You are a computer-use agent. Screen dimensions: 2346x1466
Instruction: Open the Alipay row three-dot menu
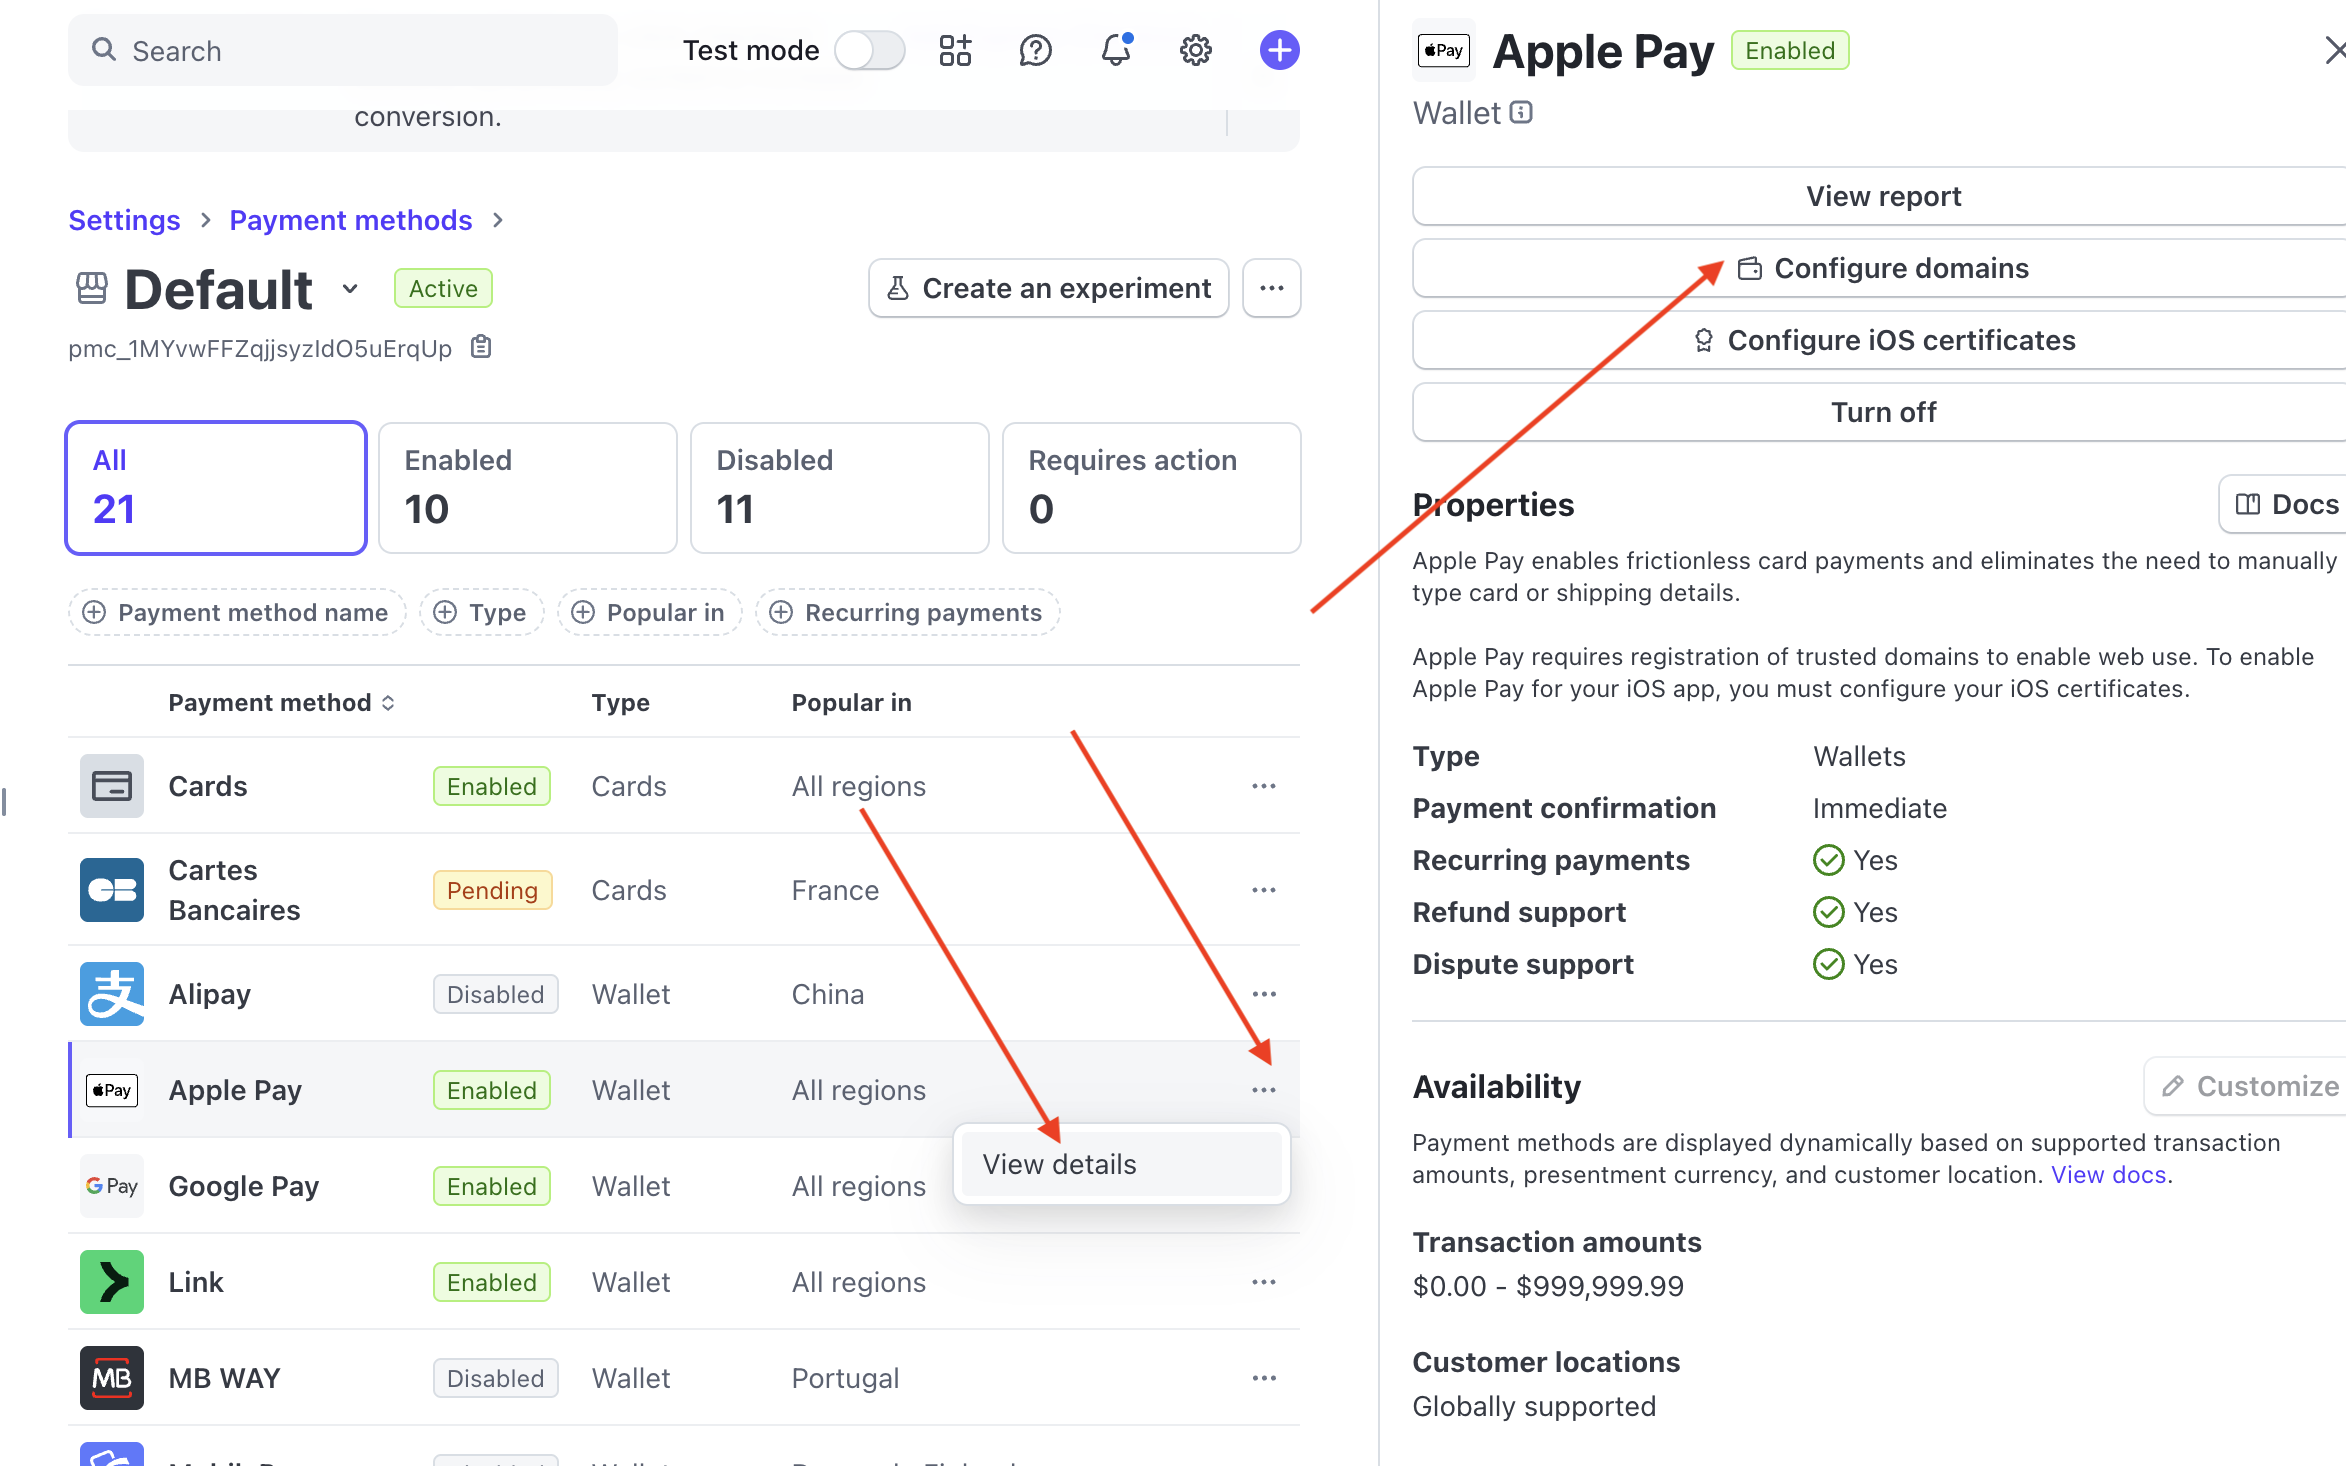[1264, 994]
